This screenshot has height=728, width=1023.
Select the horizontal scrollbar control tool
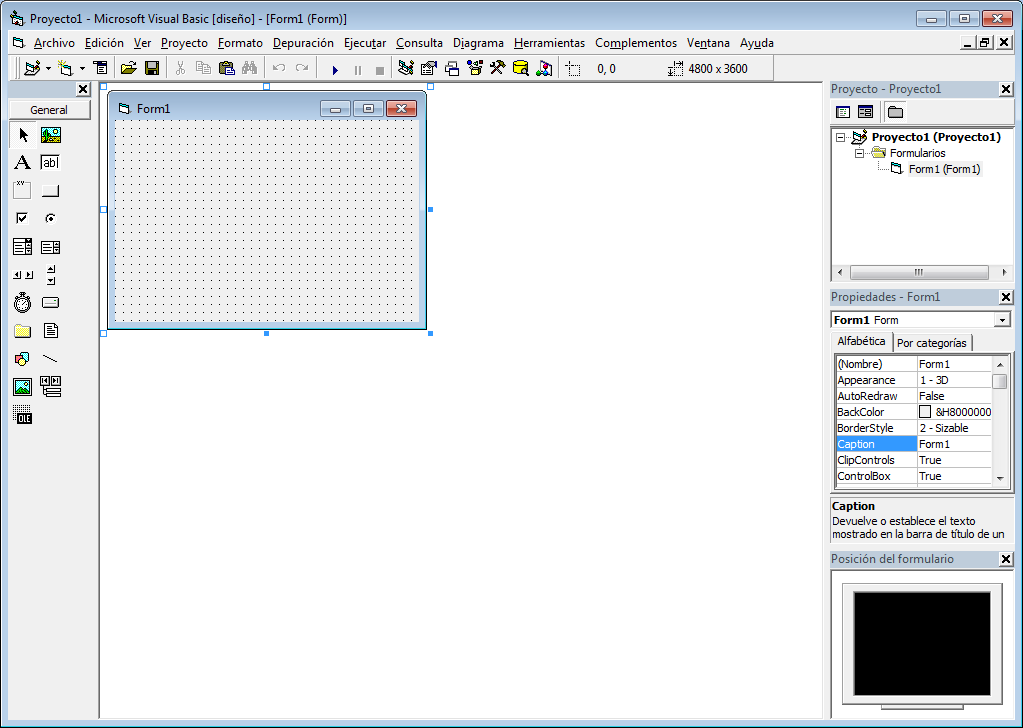pyautogui.click(x=23, y=275)
